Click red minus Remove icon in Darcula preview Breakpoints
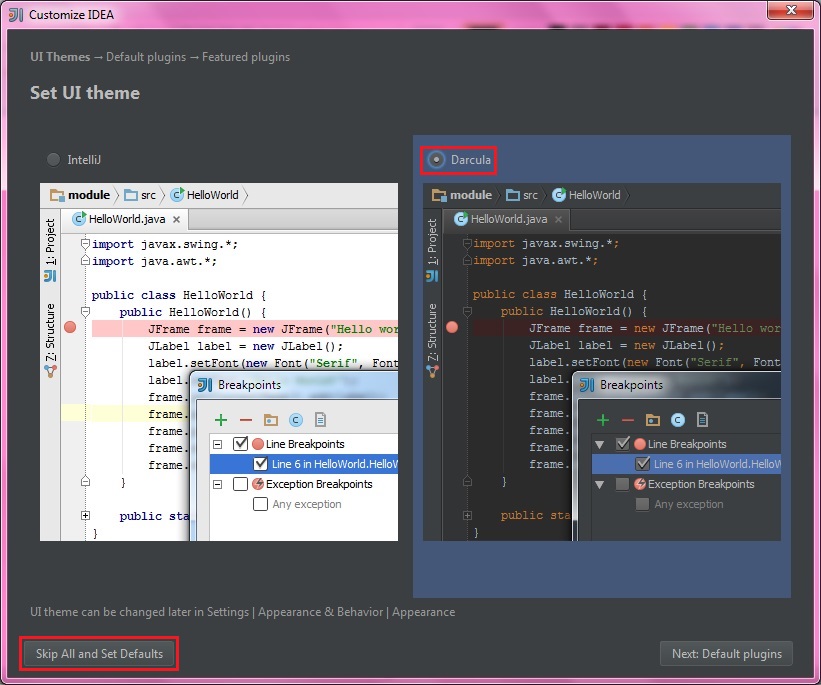The width and height of the screenshot is (821, 685). pyautogui.click(x=628, y=420)
